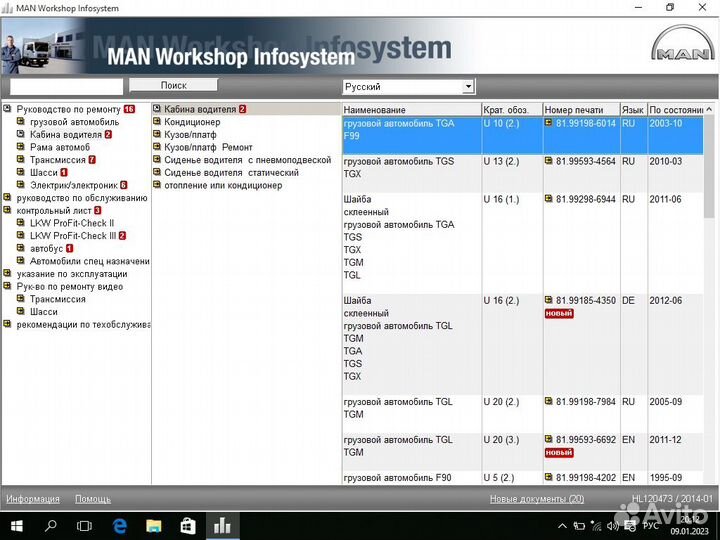Select Трансмиссия under Рук-во по ремонту видео
Image resolution: width=720 pixels, height=540 pixels.
[x=57, y=299]
